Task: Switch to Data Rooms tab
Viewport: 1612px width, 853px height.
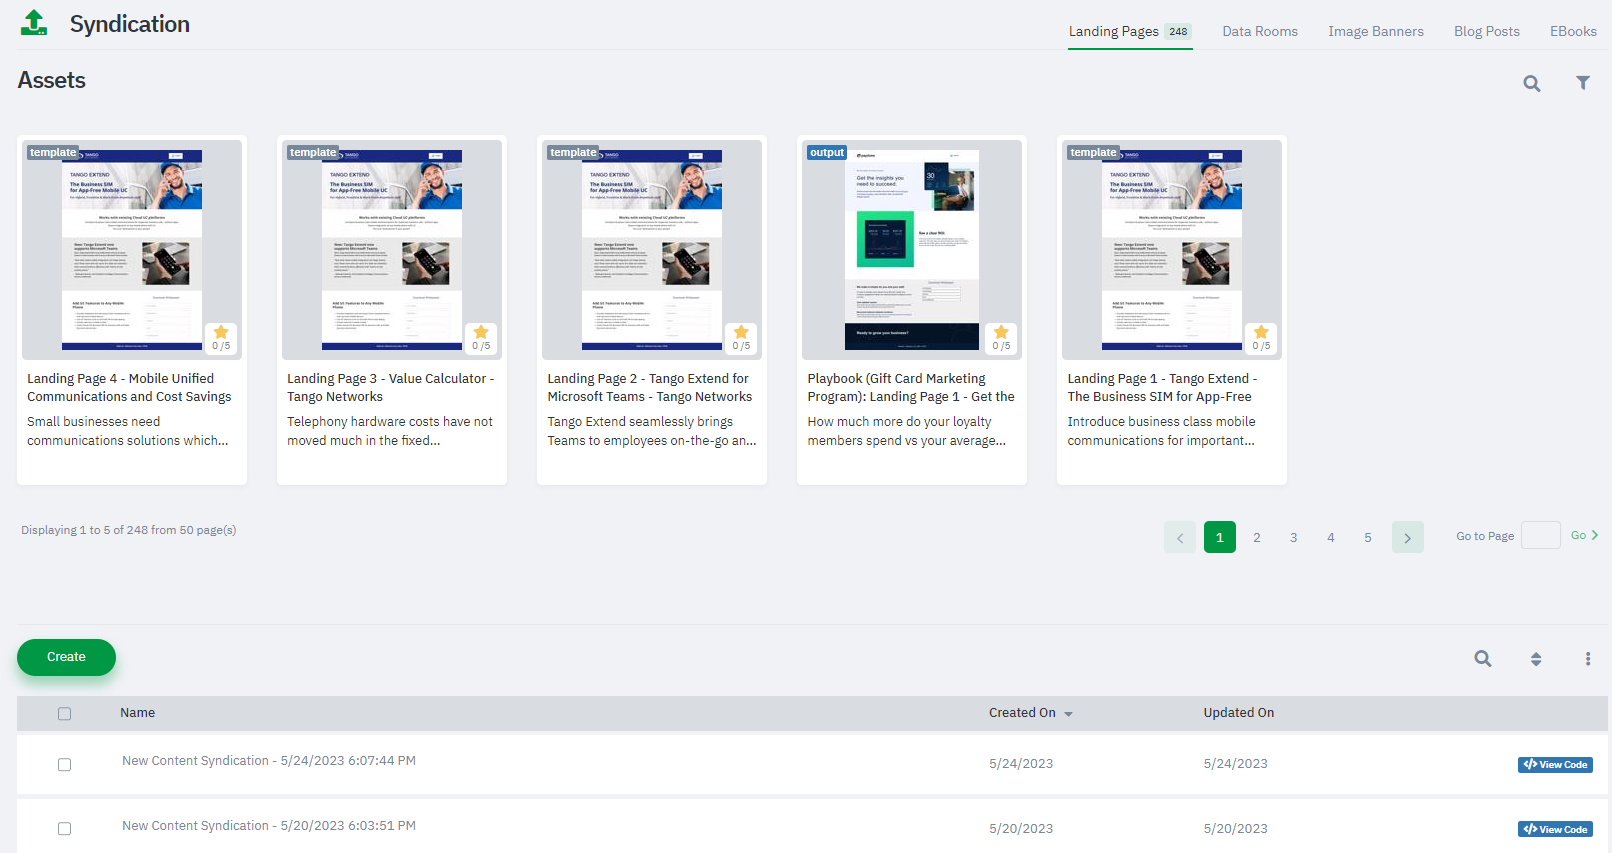Action: pos(1260,32)
